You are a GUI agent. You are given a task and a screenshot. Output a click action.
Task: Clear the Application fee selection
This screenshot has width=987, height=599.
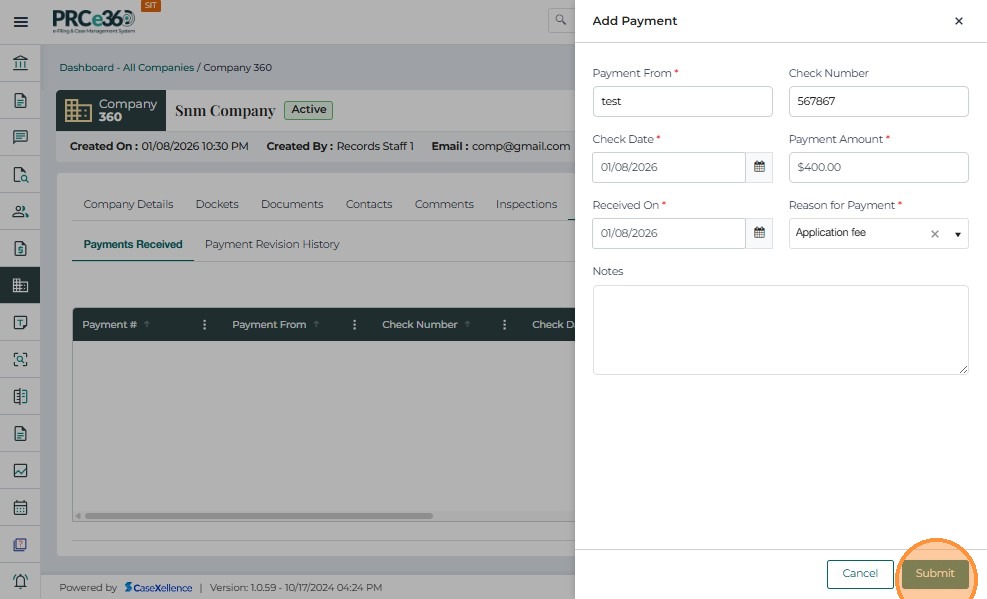click(x=935, y=234)
